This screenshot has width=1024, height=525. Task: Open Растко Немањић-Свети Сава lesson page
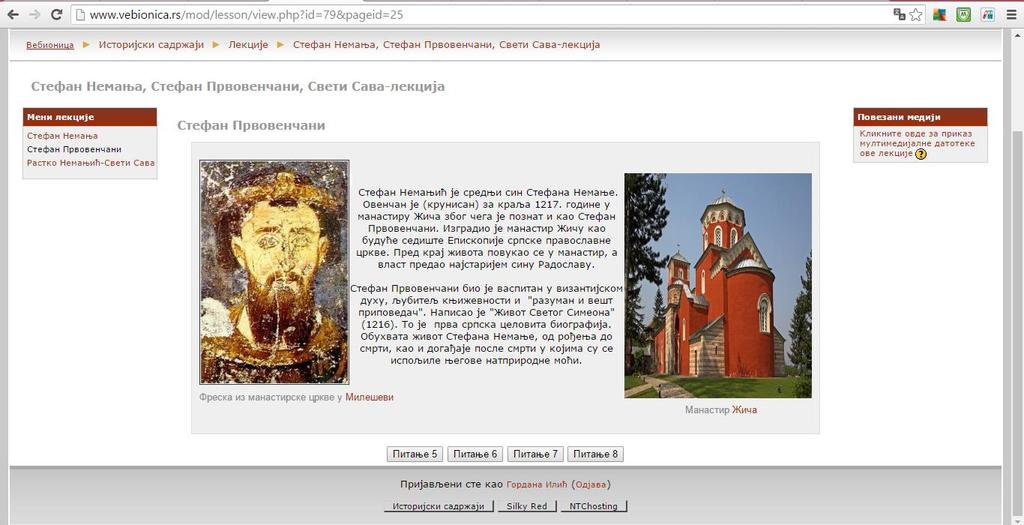[x=91, y=163]
